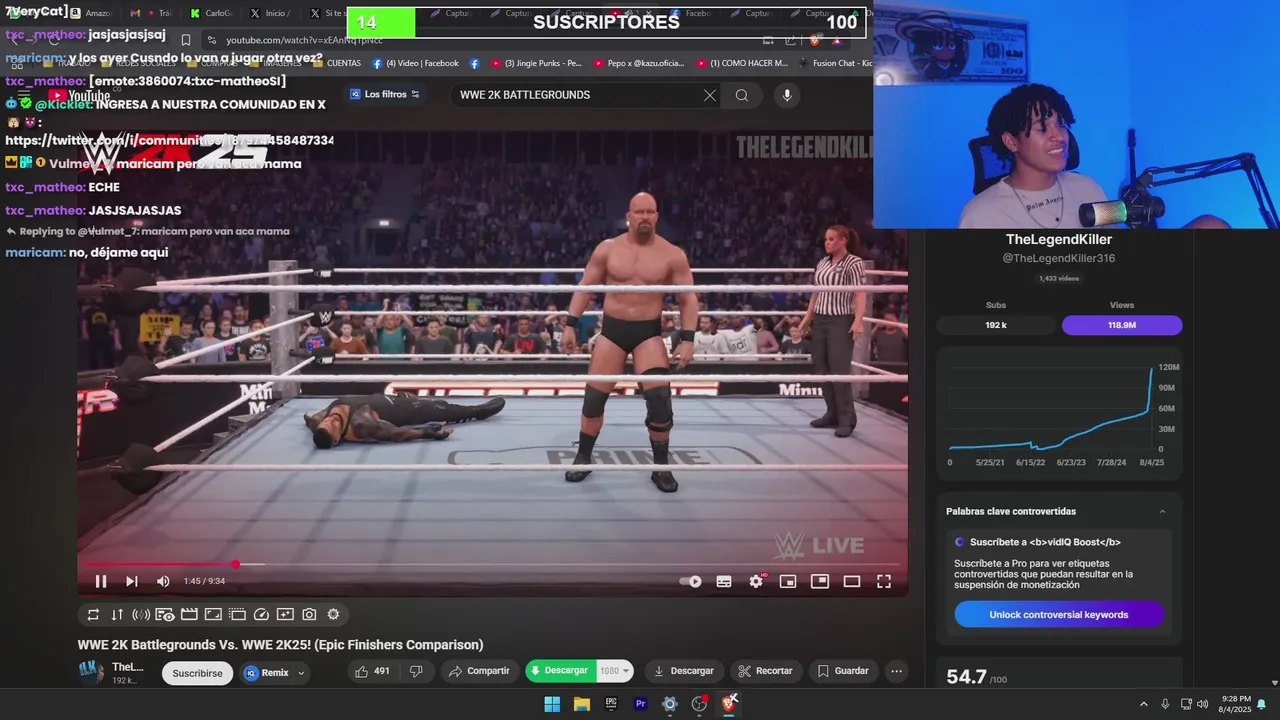1280x720 pixels.
Task: Like the video with thumbs up
Action: coord(372,671)
